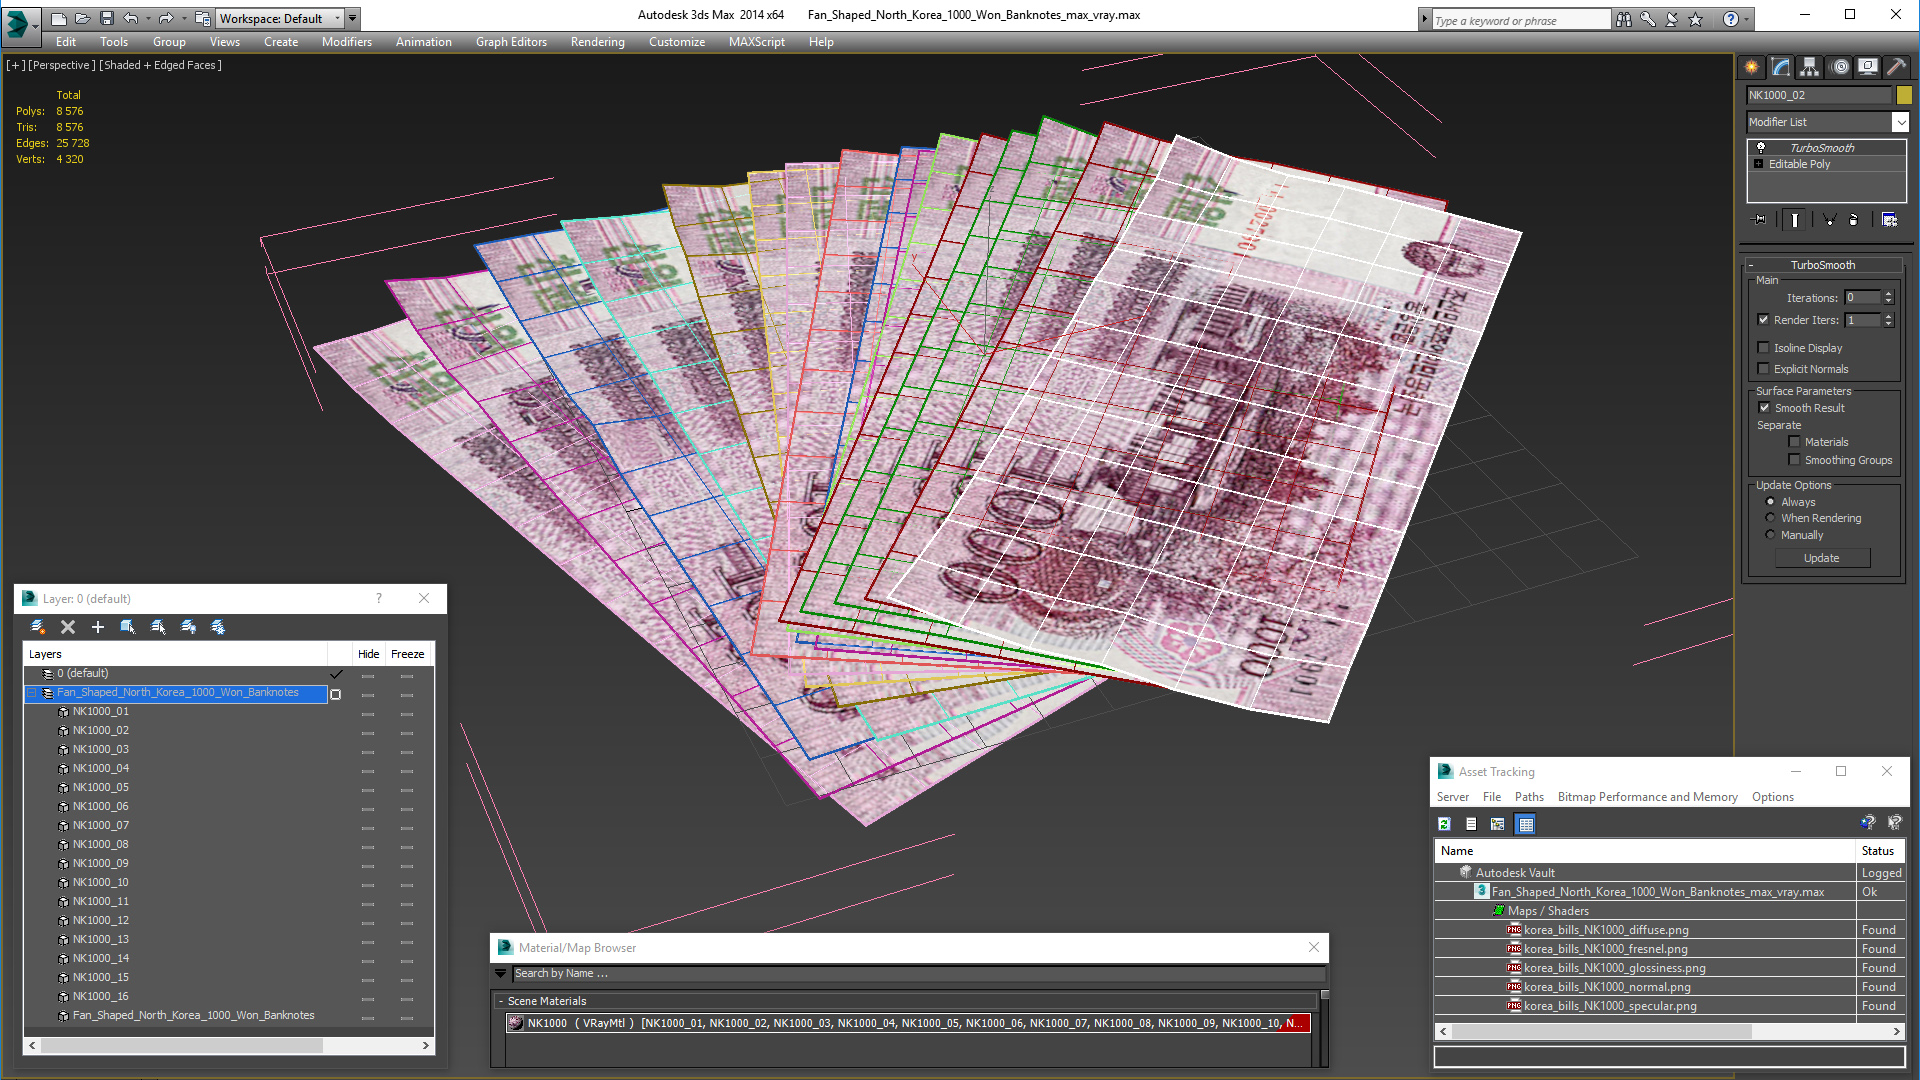1920x1080 pixels.
Task: Redo the action with the redo arrow
Action: 166,18
